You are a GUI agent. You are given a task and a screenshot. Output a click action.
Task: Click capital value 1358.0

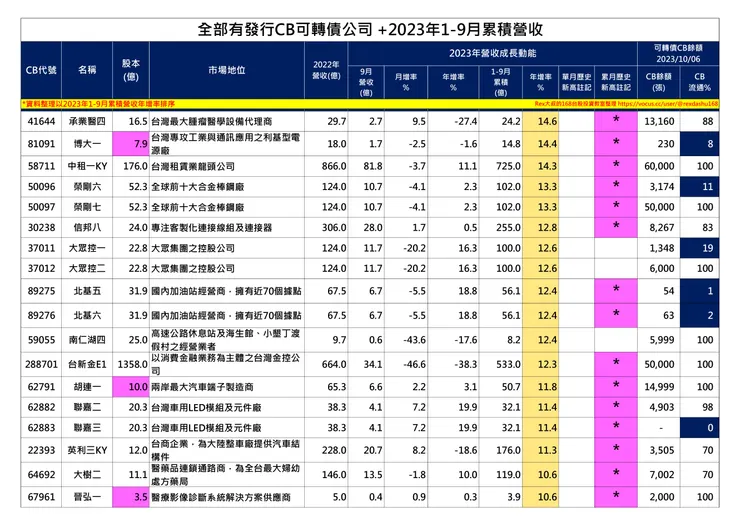pos(133,364)
